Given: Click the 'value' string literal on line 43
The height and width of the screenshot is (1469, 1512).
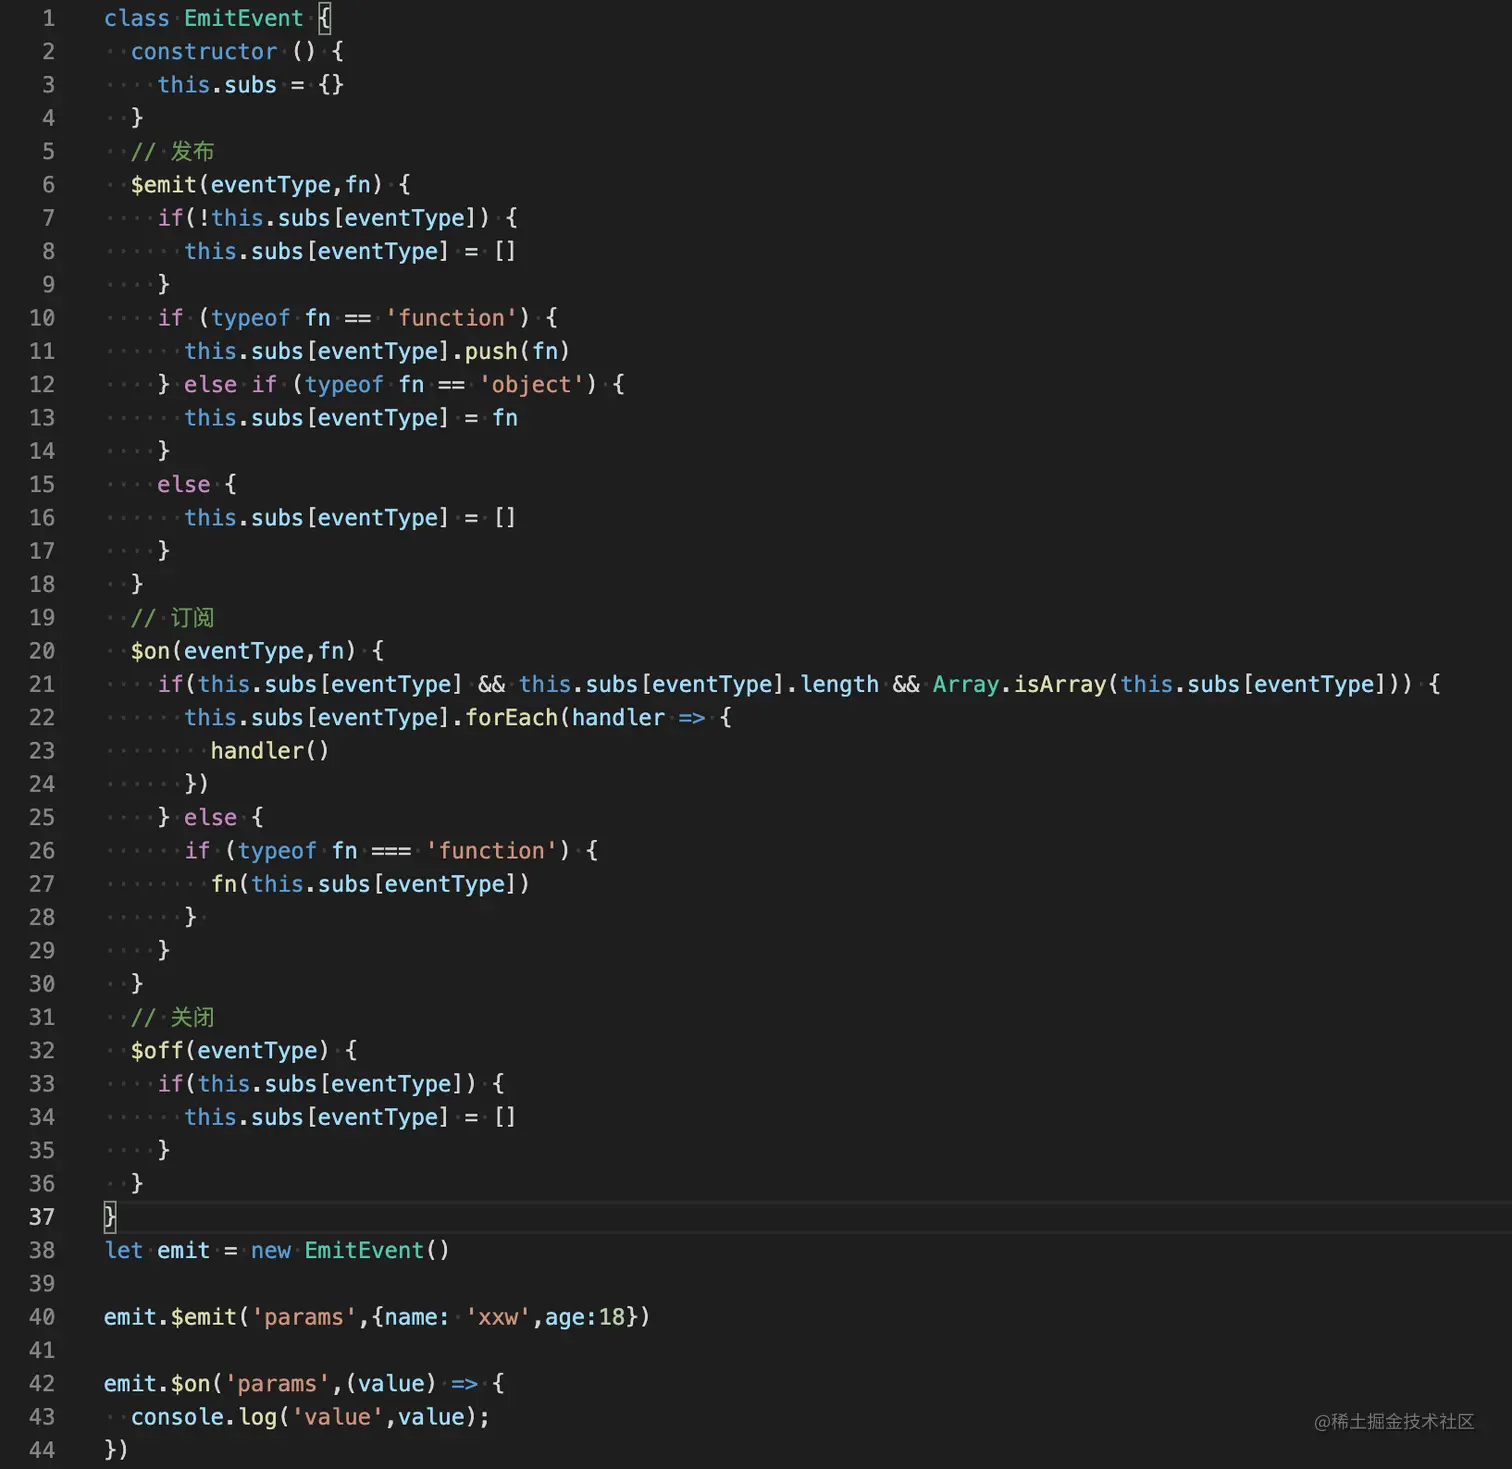Looking at the screenshot, I should (337, 1417).
